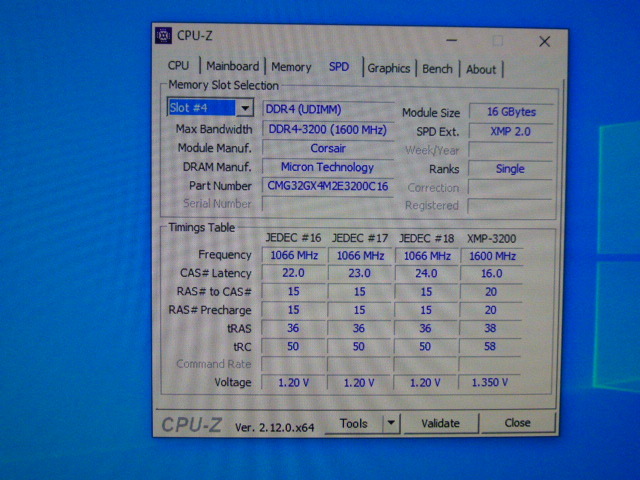
Task: Click the Corsair module manufacturer value
Action: pos(328,148)
